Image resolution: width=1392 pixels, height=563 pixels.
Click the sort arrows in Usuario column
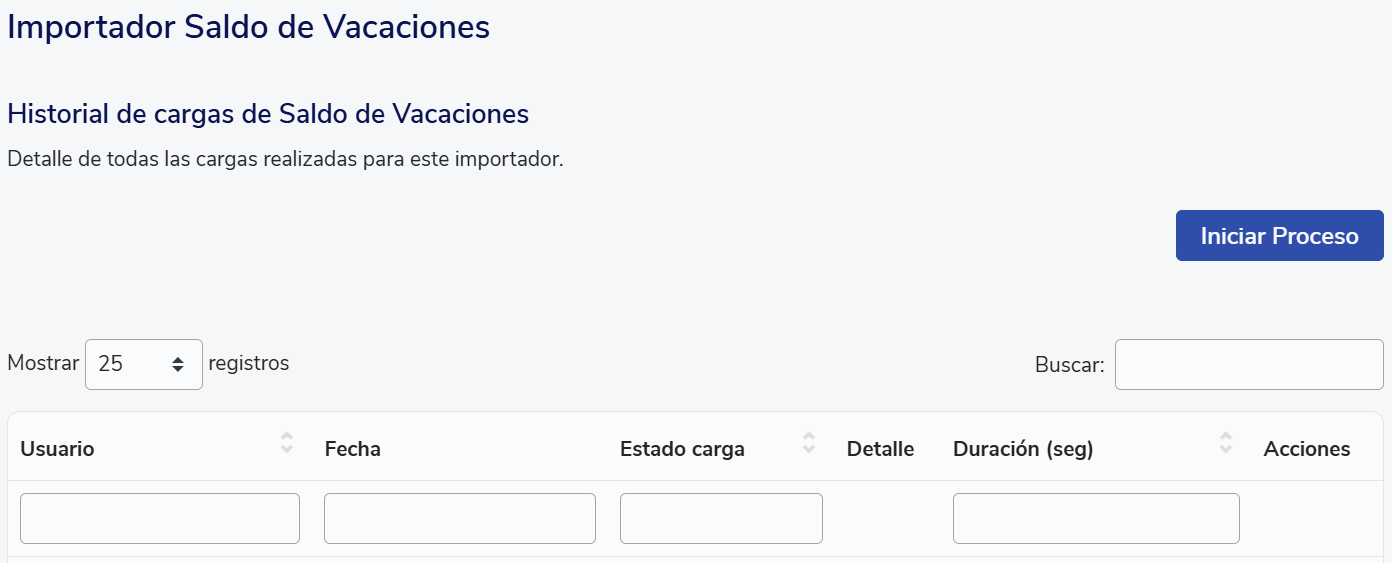(x=287, y=443)
